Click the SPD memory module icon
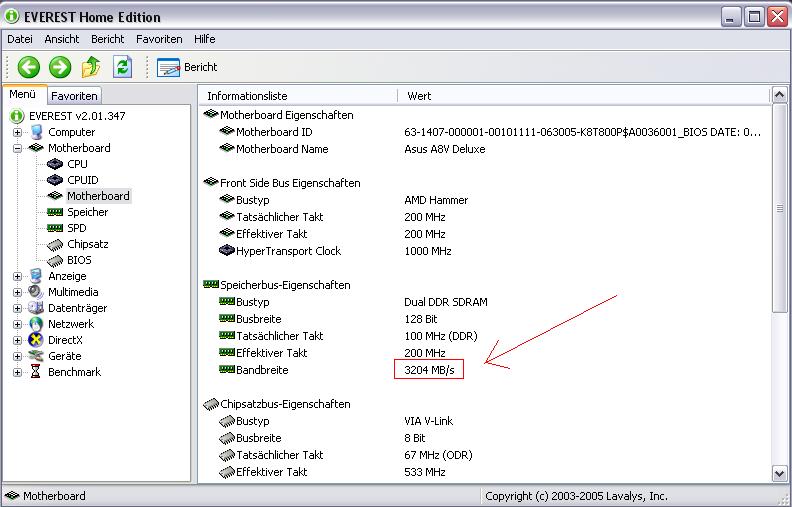Screen dimensions: 792x507 pos(55,228)
